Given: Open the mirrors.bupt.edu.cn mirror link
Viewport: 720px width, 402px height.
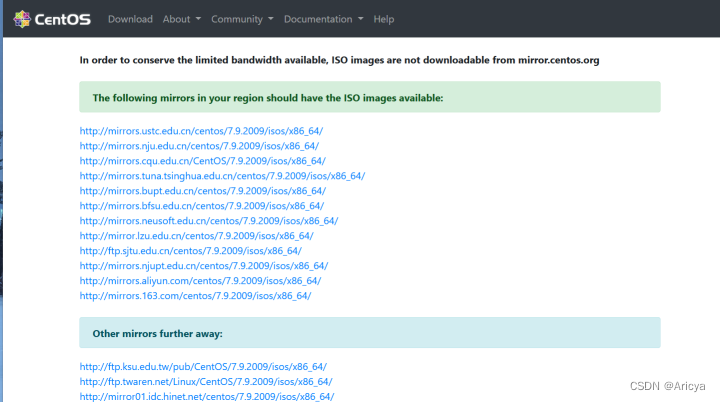Looking at the screenshot, I should (202, 191).
